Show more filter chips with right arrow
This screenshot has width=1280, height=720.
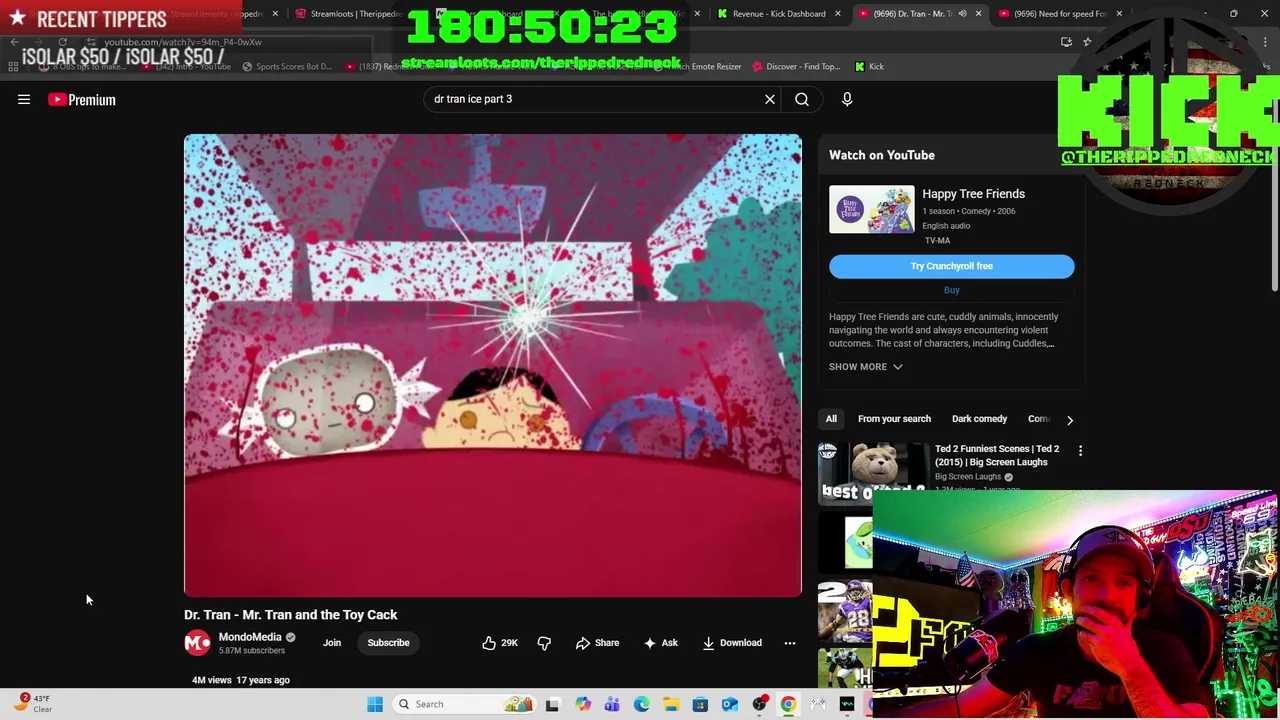pos(1070,420)
